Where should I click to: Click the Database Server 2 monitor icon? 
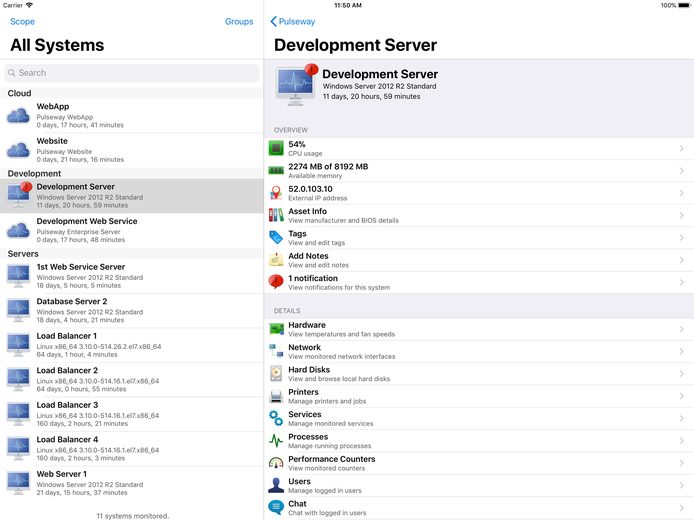18,310
